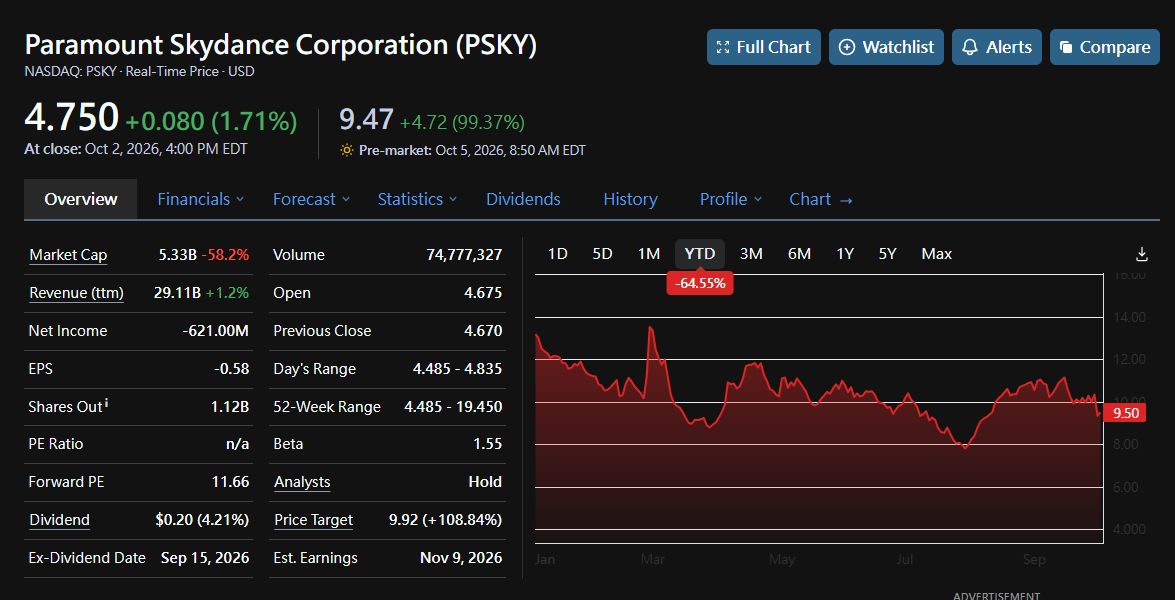
Task: Open the History tab
Action: coord(630,199)
